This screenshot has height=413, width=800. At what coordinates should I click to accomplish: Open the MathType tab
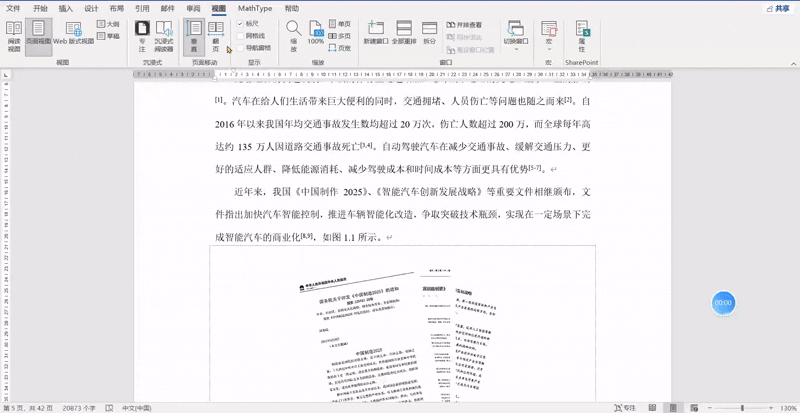tap(255, 9)
